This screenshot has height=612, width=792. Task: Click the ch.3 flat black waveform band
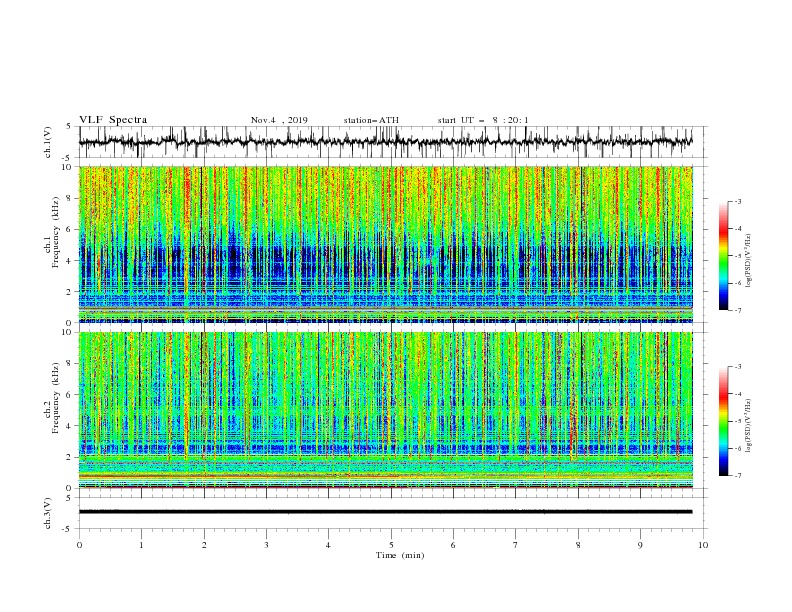click(385, 512)
